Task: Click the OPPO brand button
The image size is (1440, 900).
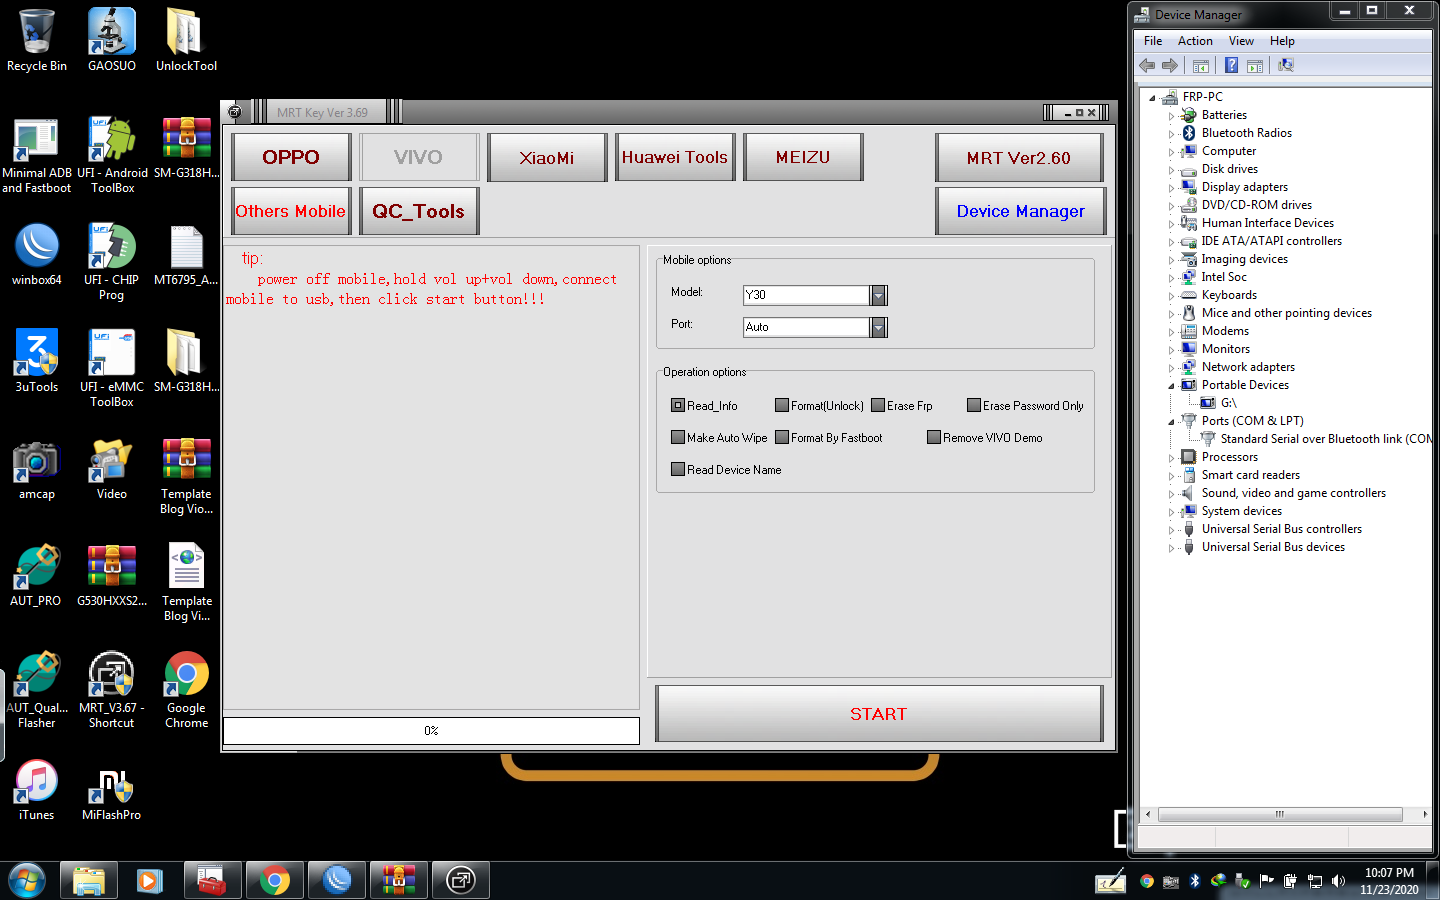Action: click(291, 157)
